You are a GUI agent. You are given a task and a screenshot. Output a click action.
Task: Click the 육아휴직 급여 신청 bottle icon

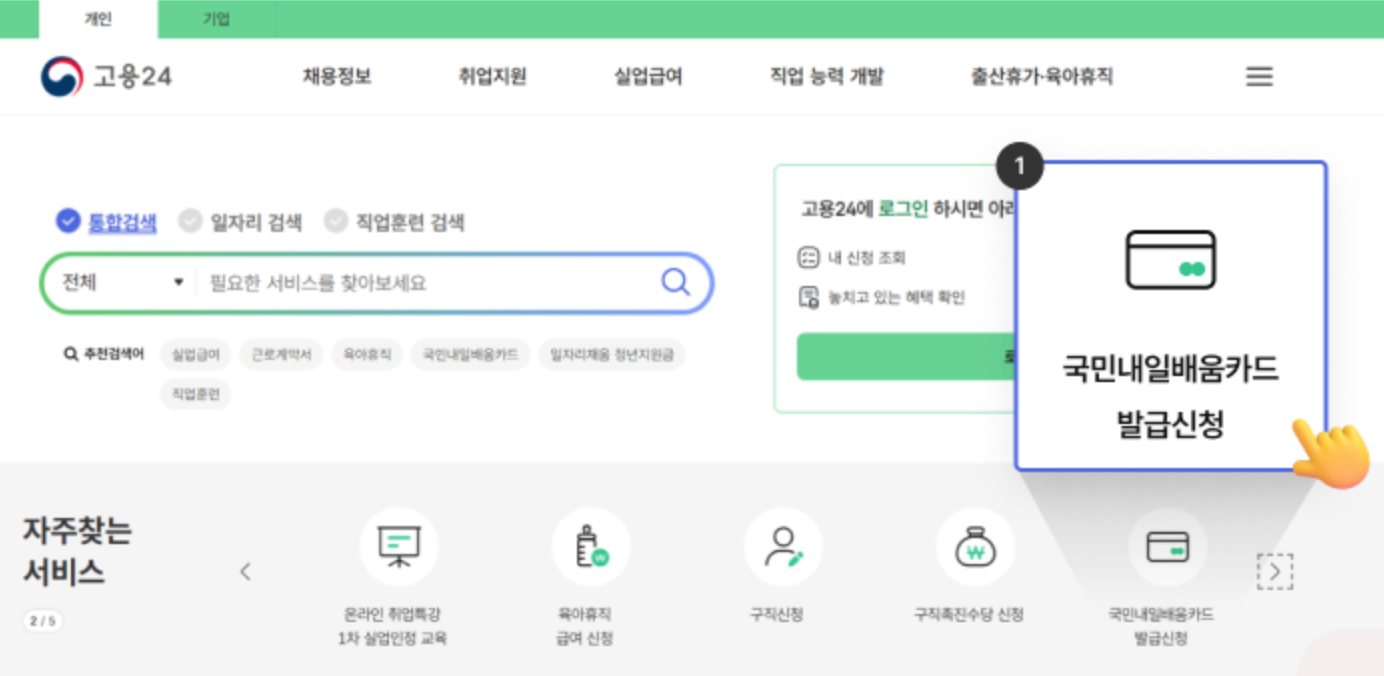[x=591, y=546]
